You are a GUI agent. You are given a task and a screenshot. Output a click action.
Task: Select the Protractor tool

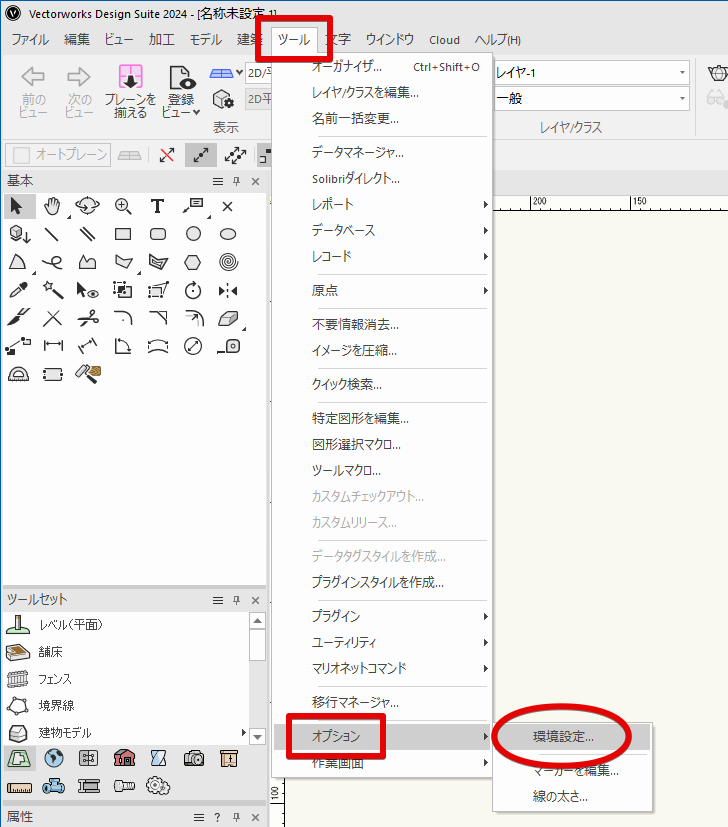click(18, 374)
